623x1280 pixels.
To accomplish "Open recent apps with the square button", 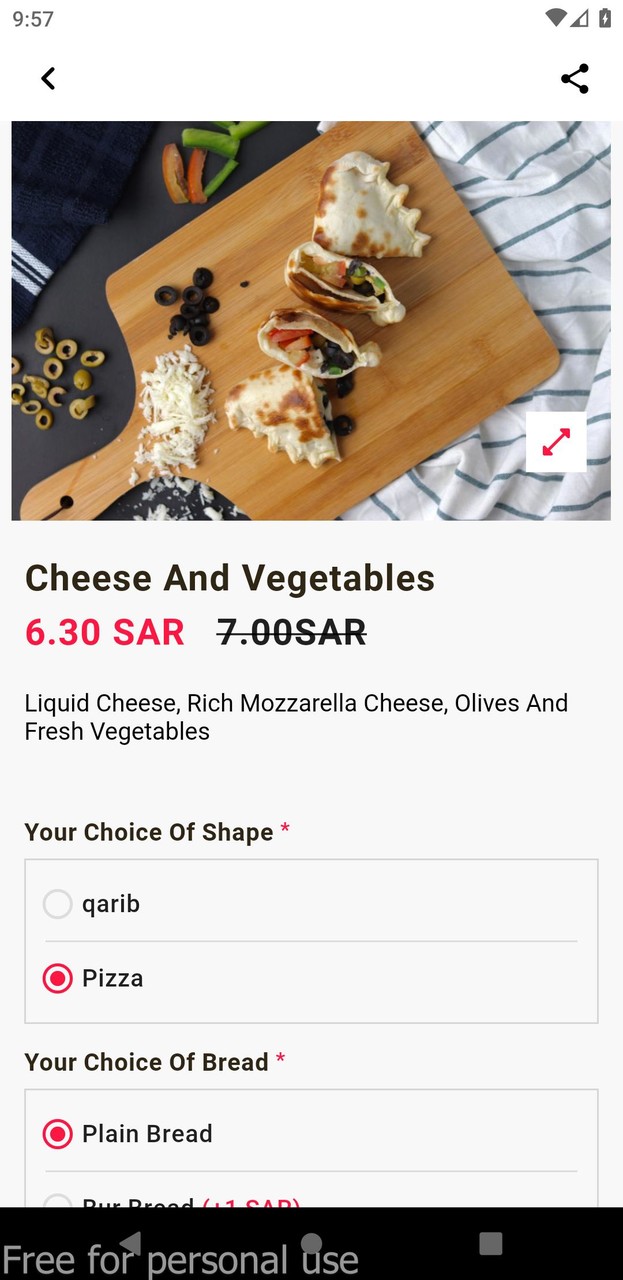I will point(490,1243).
